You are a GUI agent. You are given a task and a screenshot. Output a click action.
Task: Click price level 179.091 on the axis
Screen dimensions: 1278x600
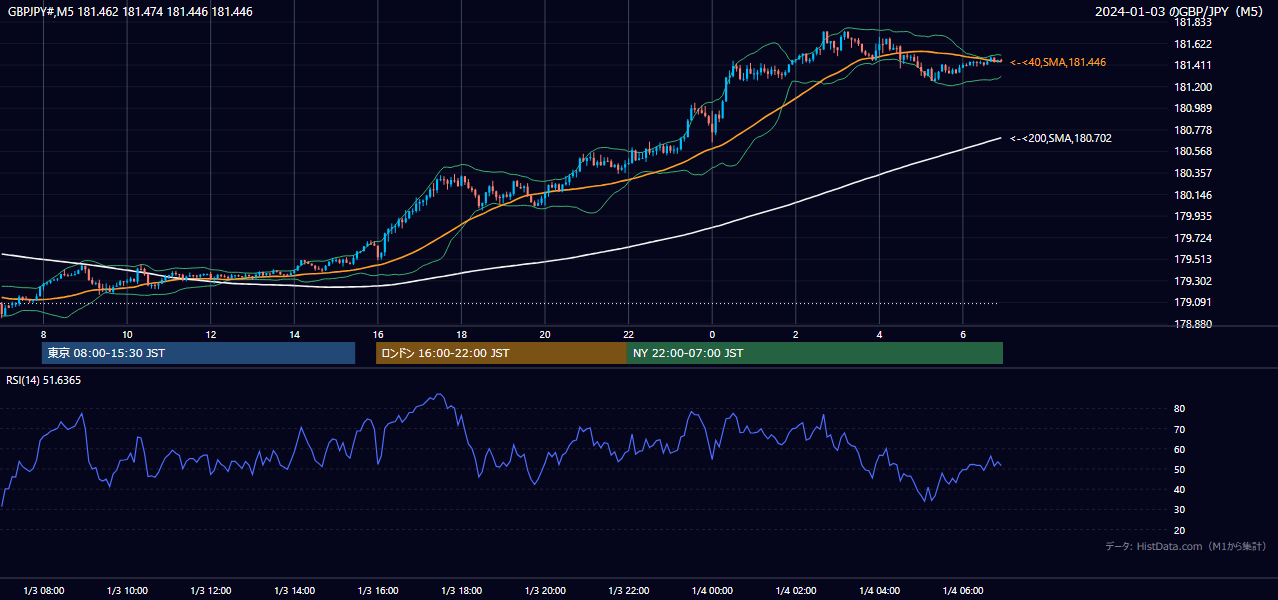tap(1192, 302)
